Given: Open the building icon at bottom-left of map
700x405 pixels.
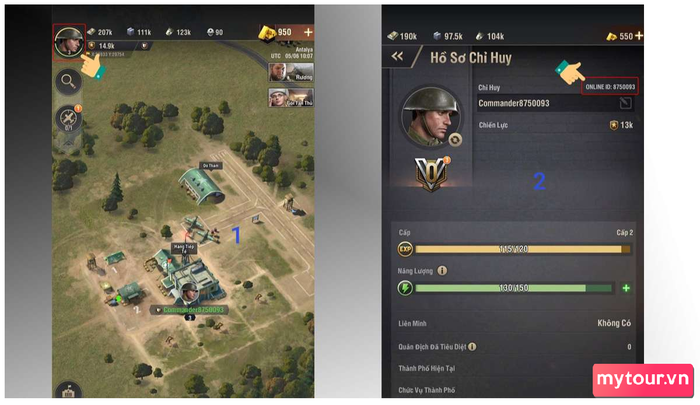Looking at the screenshot, I should click(68, 390).
